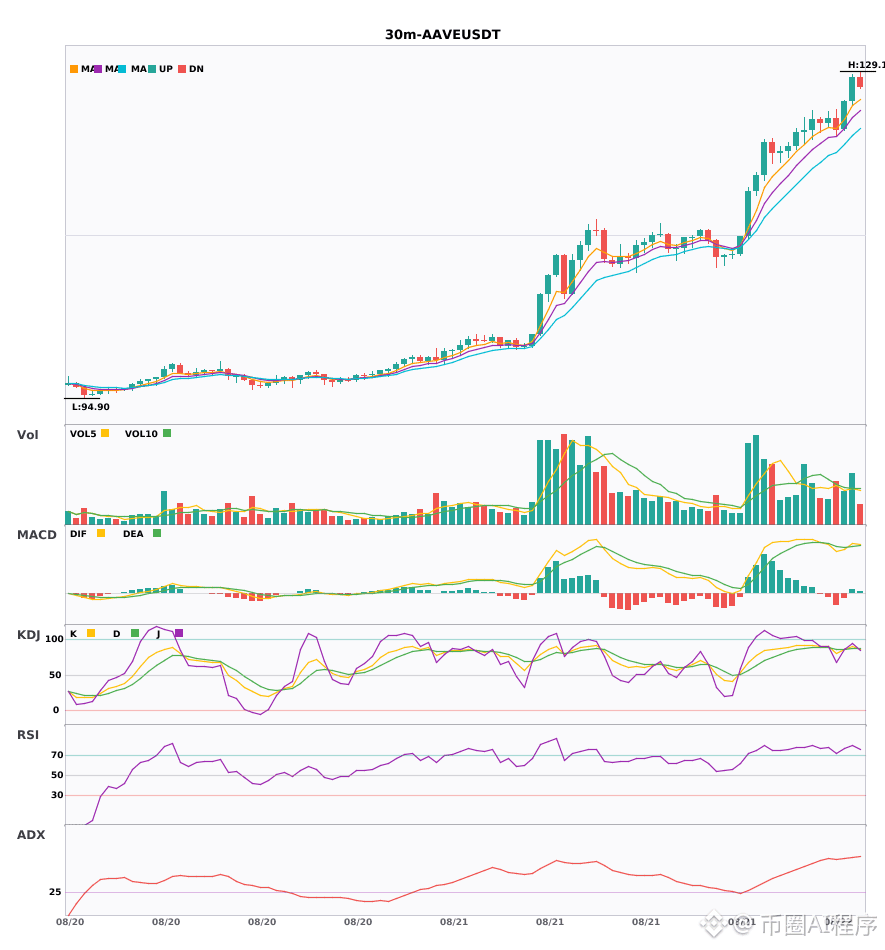The image size is (885, 950).
Task: Click the chart title 30m-AAVEUSDT
Action: coord(443,35)
